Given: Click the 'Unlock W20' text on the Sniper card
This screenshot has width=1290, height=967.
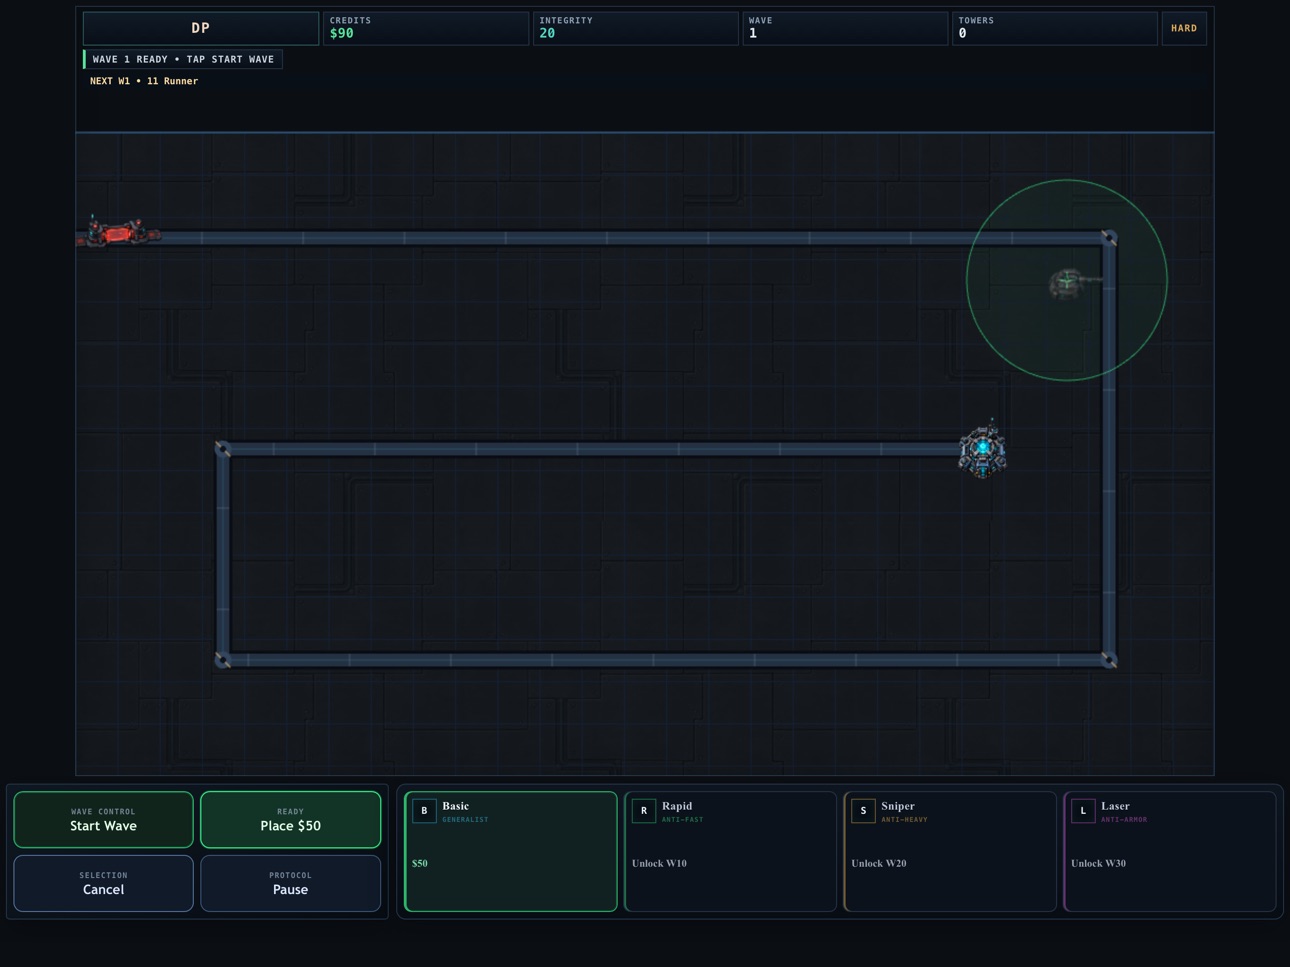Looking at the screenshot, I should (x=879, y=863).
